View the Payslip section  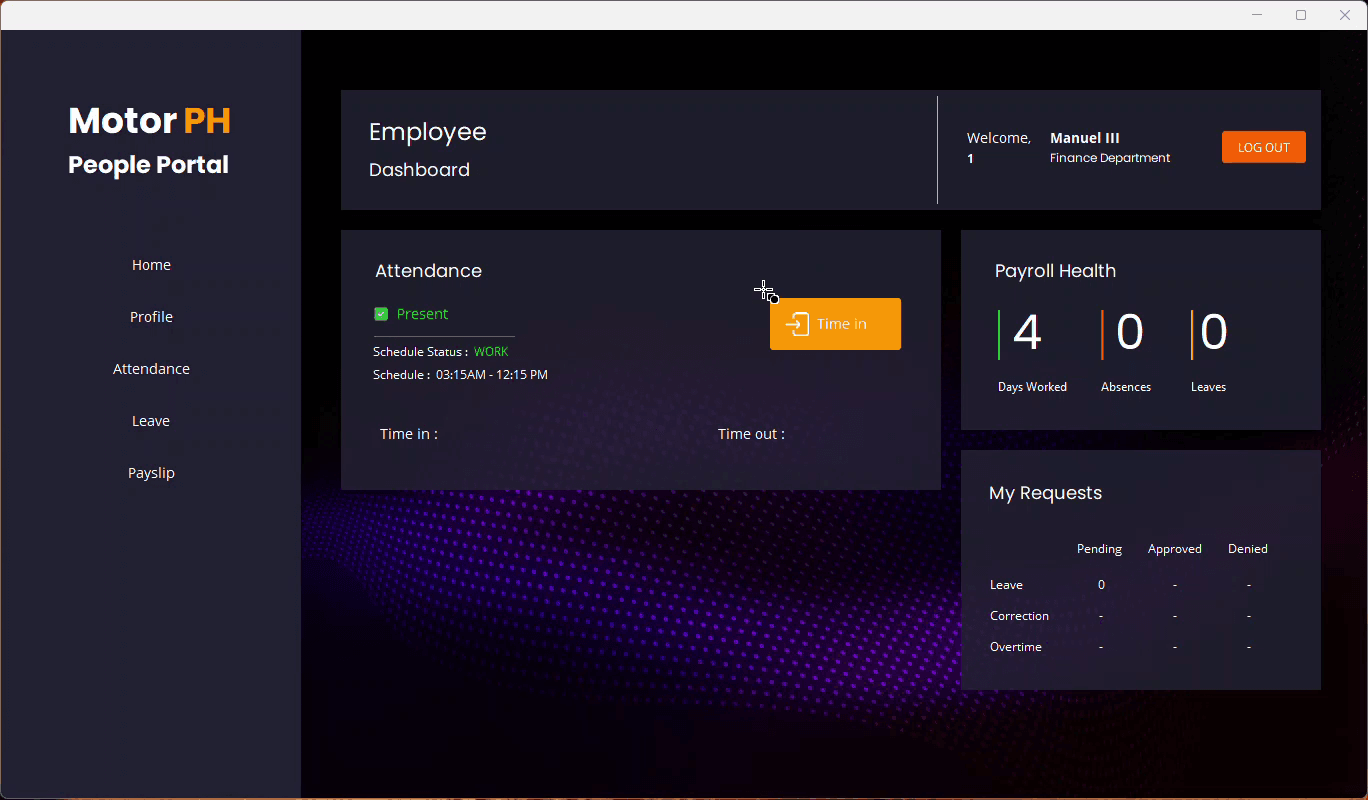point(151,472)
